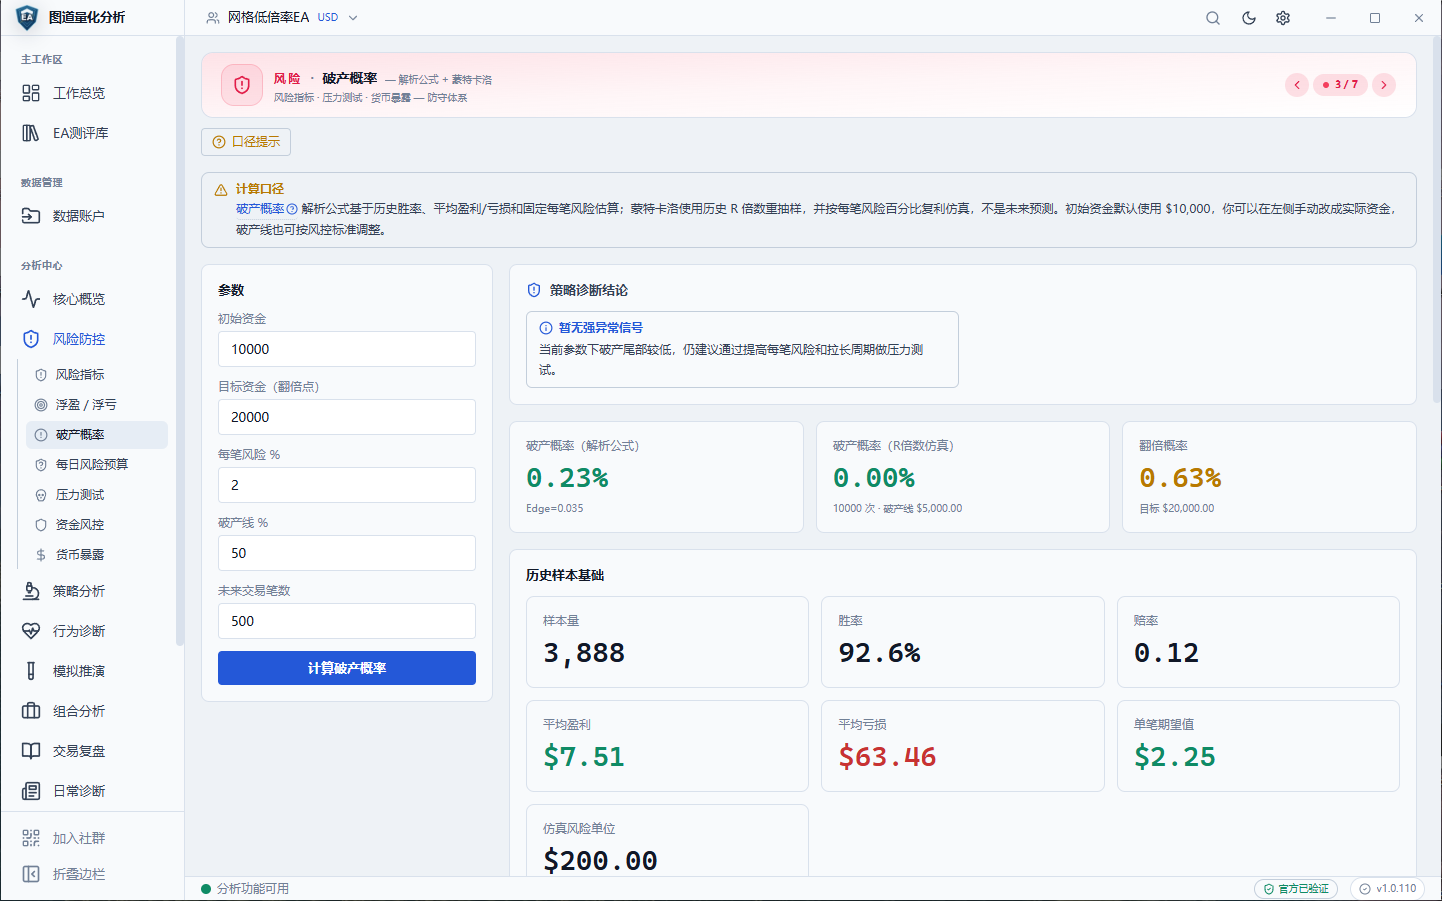Click the 破产概率 help link in notice
The height and width of the screenshot is (901, 1442).
point(266,209)
